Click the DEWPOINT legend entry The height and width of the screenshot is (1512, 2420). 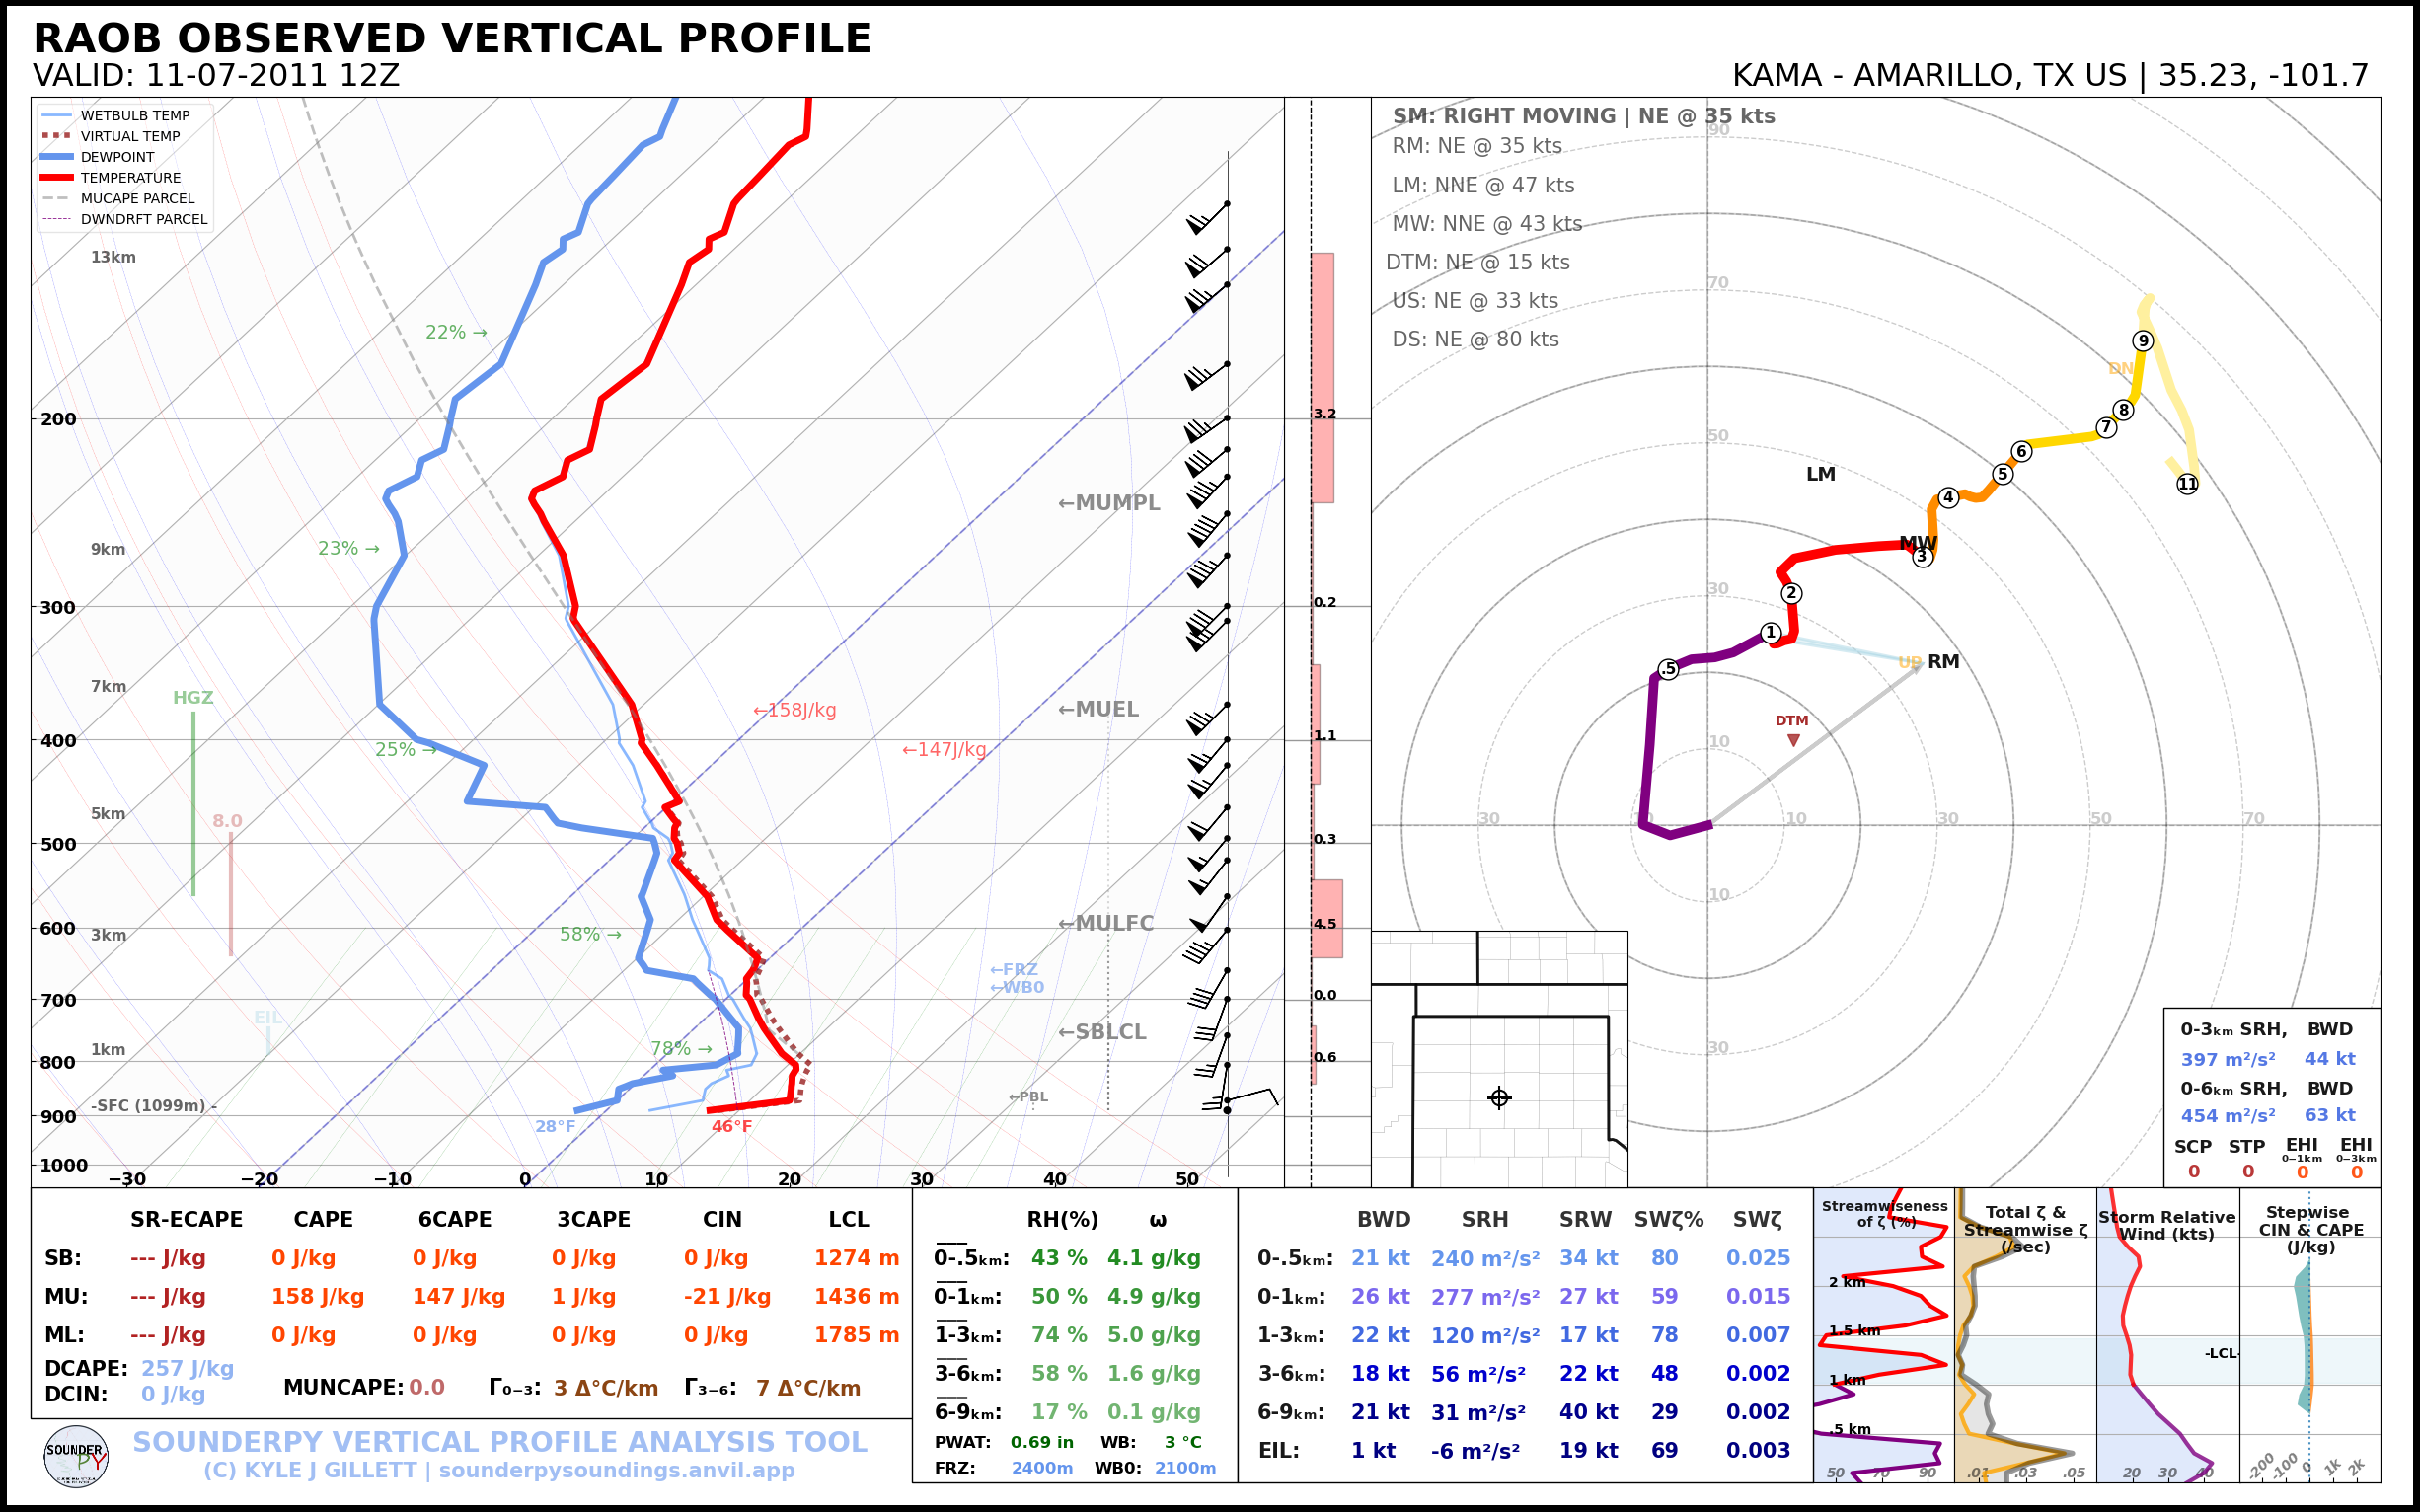coord(117,157)
